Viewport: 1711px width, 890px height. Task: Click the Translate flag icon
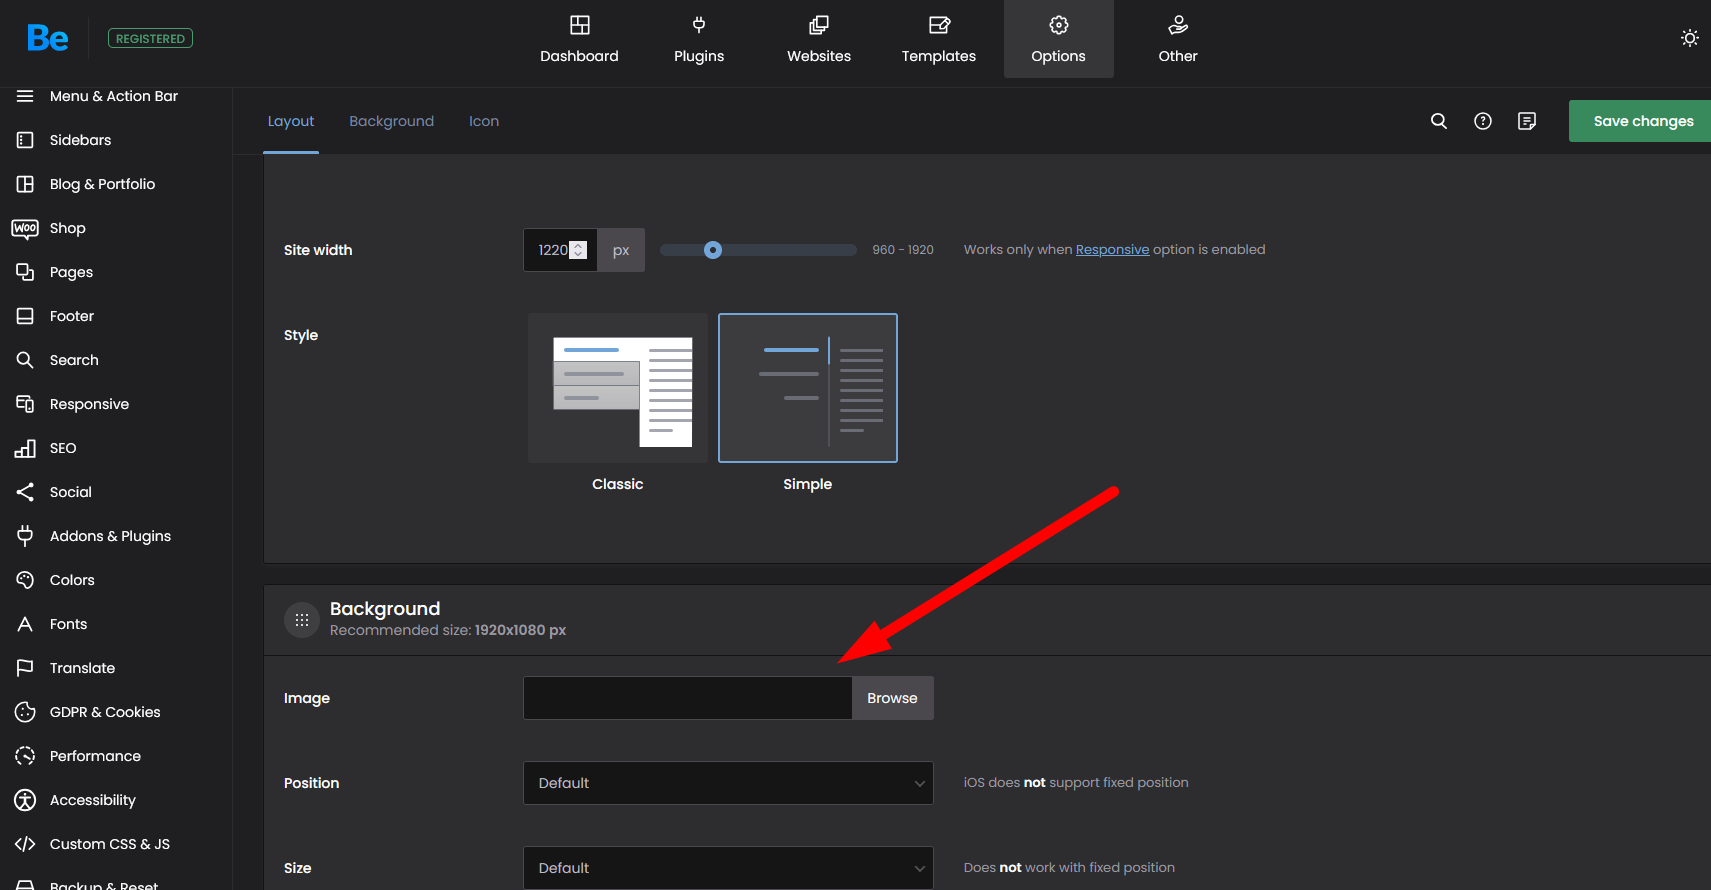point(25,668)
